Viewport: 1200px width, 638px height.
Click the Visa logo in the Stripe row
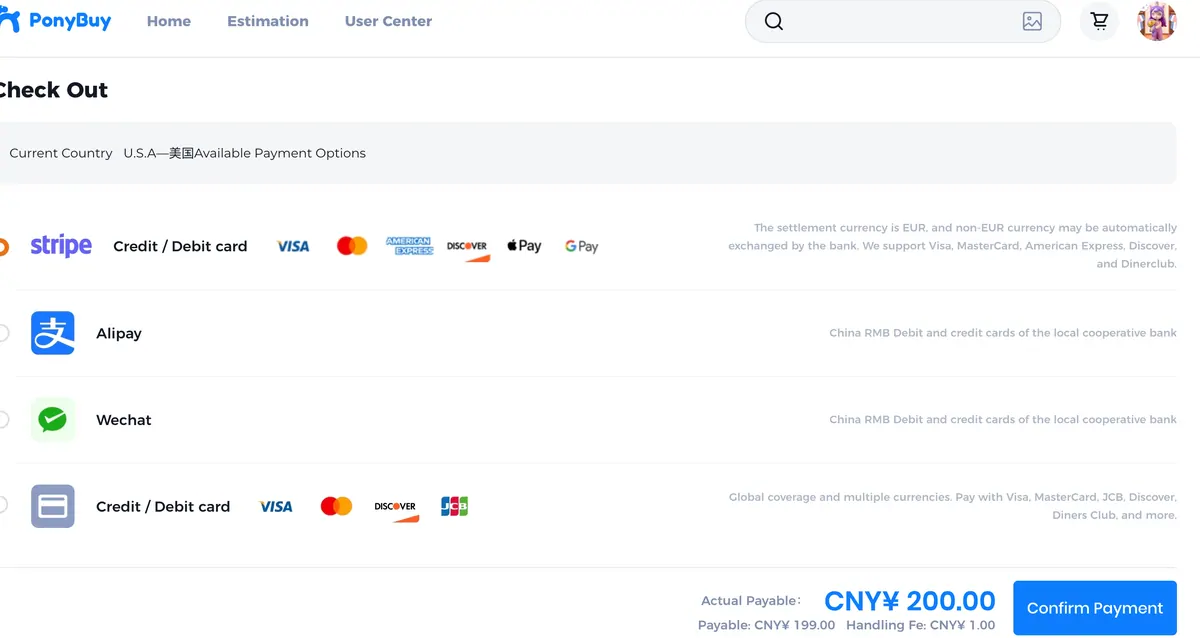pos(293,246)
